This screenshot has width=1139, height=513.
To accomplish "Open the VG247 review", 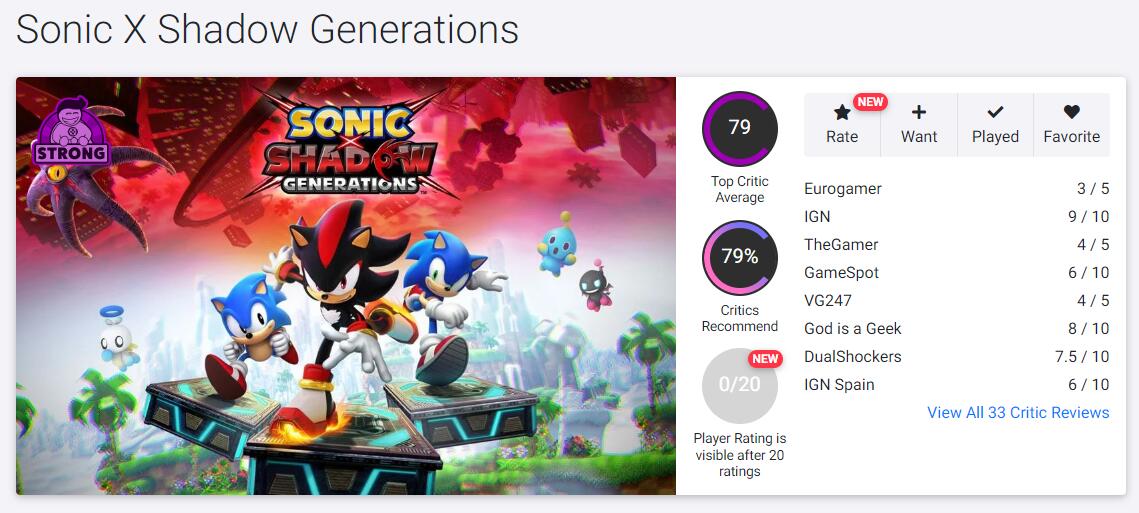I will [828, 301].
